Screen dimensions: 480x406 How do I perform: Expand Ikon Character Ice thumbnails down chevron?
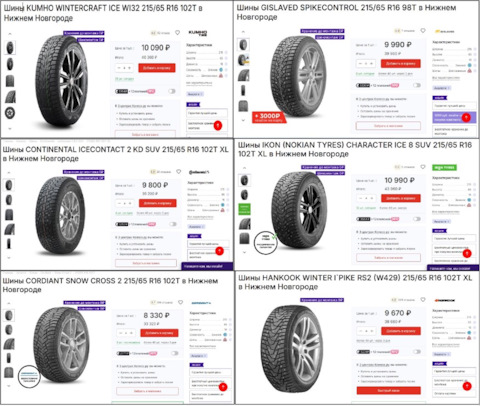point(244,252)
